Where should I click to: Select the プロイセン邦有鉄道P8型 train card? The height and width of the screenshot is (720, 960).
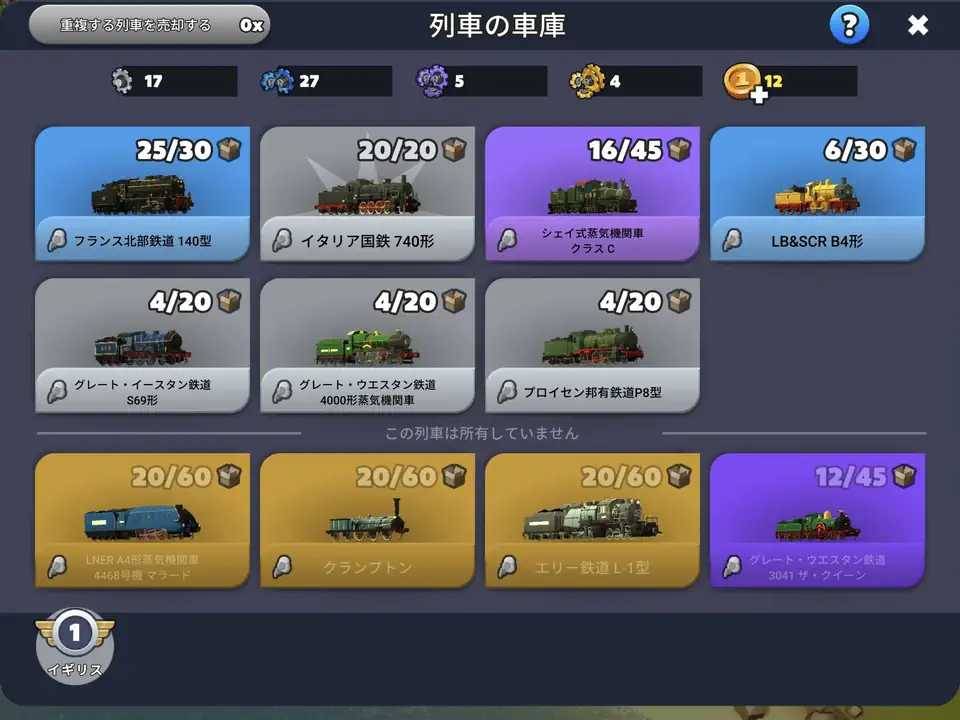(592, 345)
